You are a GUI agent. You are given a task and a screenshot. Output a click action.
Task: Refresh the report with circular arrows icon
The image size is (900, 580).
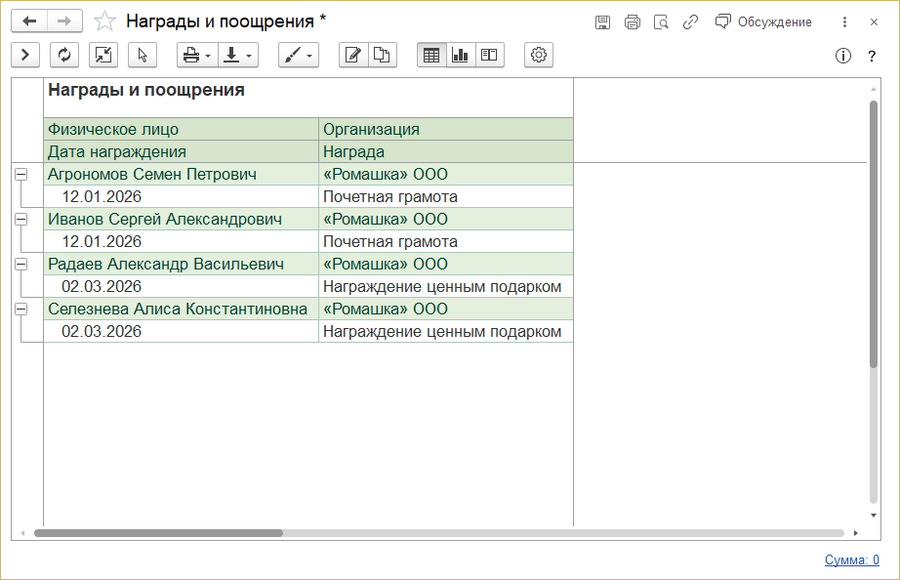tap(64, 55)
